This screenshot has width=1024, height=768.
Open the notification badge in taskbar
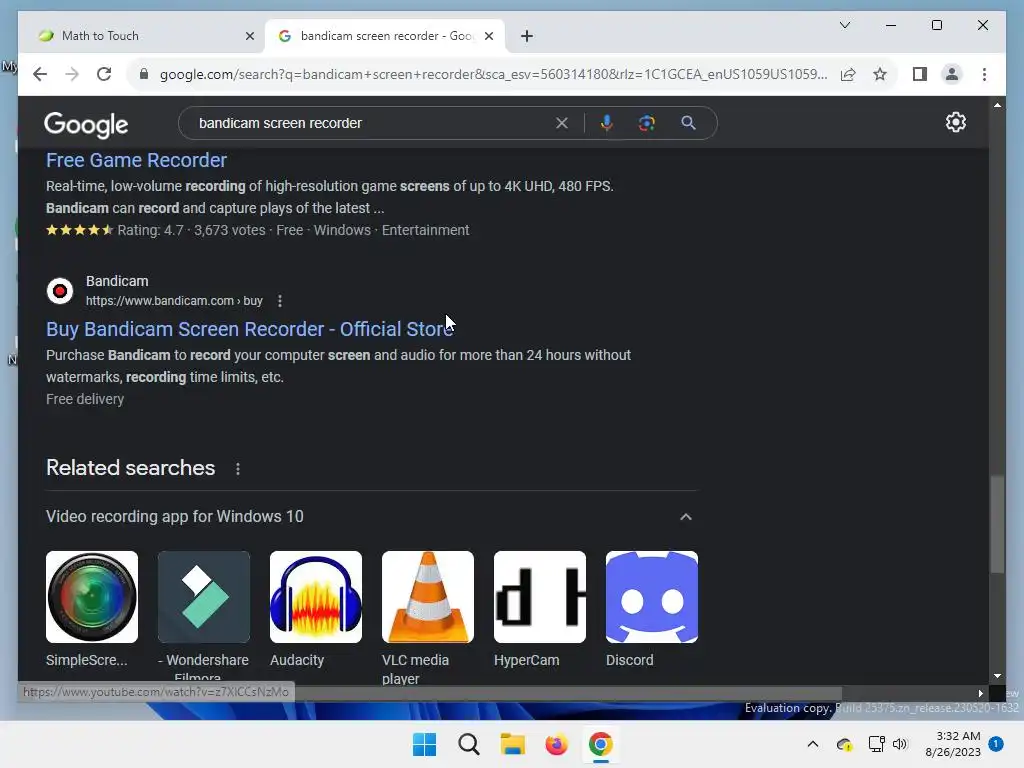point(996,744)
